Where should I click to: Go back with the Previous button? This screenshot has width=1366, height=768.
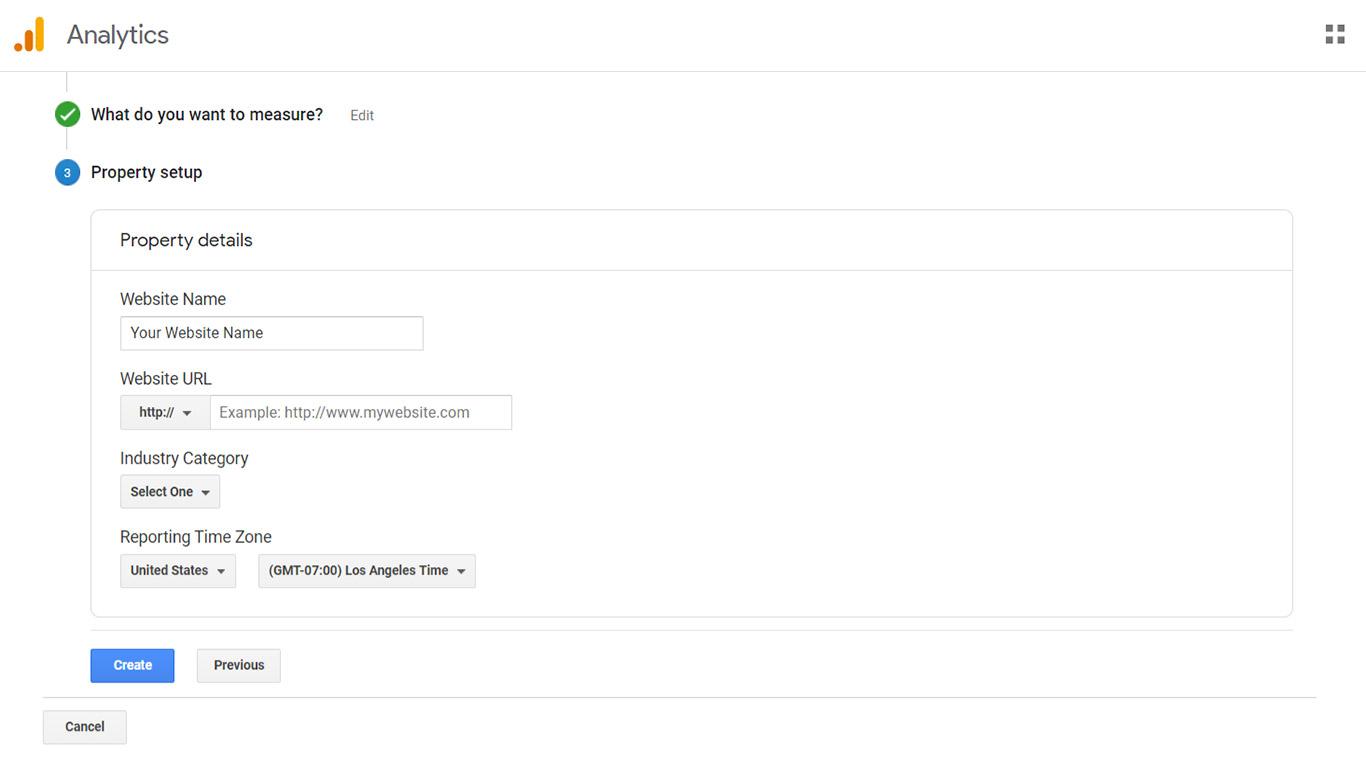239,666
